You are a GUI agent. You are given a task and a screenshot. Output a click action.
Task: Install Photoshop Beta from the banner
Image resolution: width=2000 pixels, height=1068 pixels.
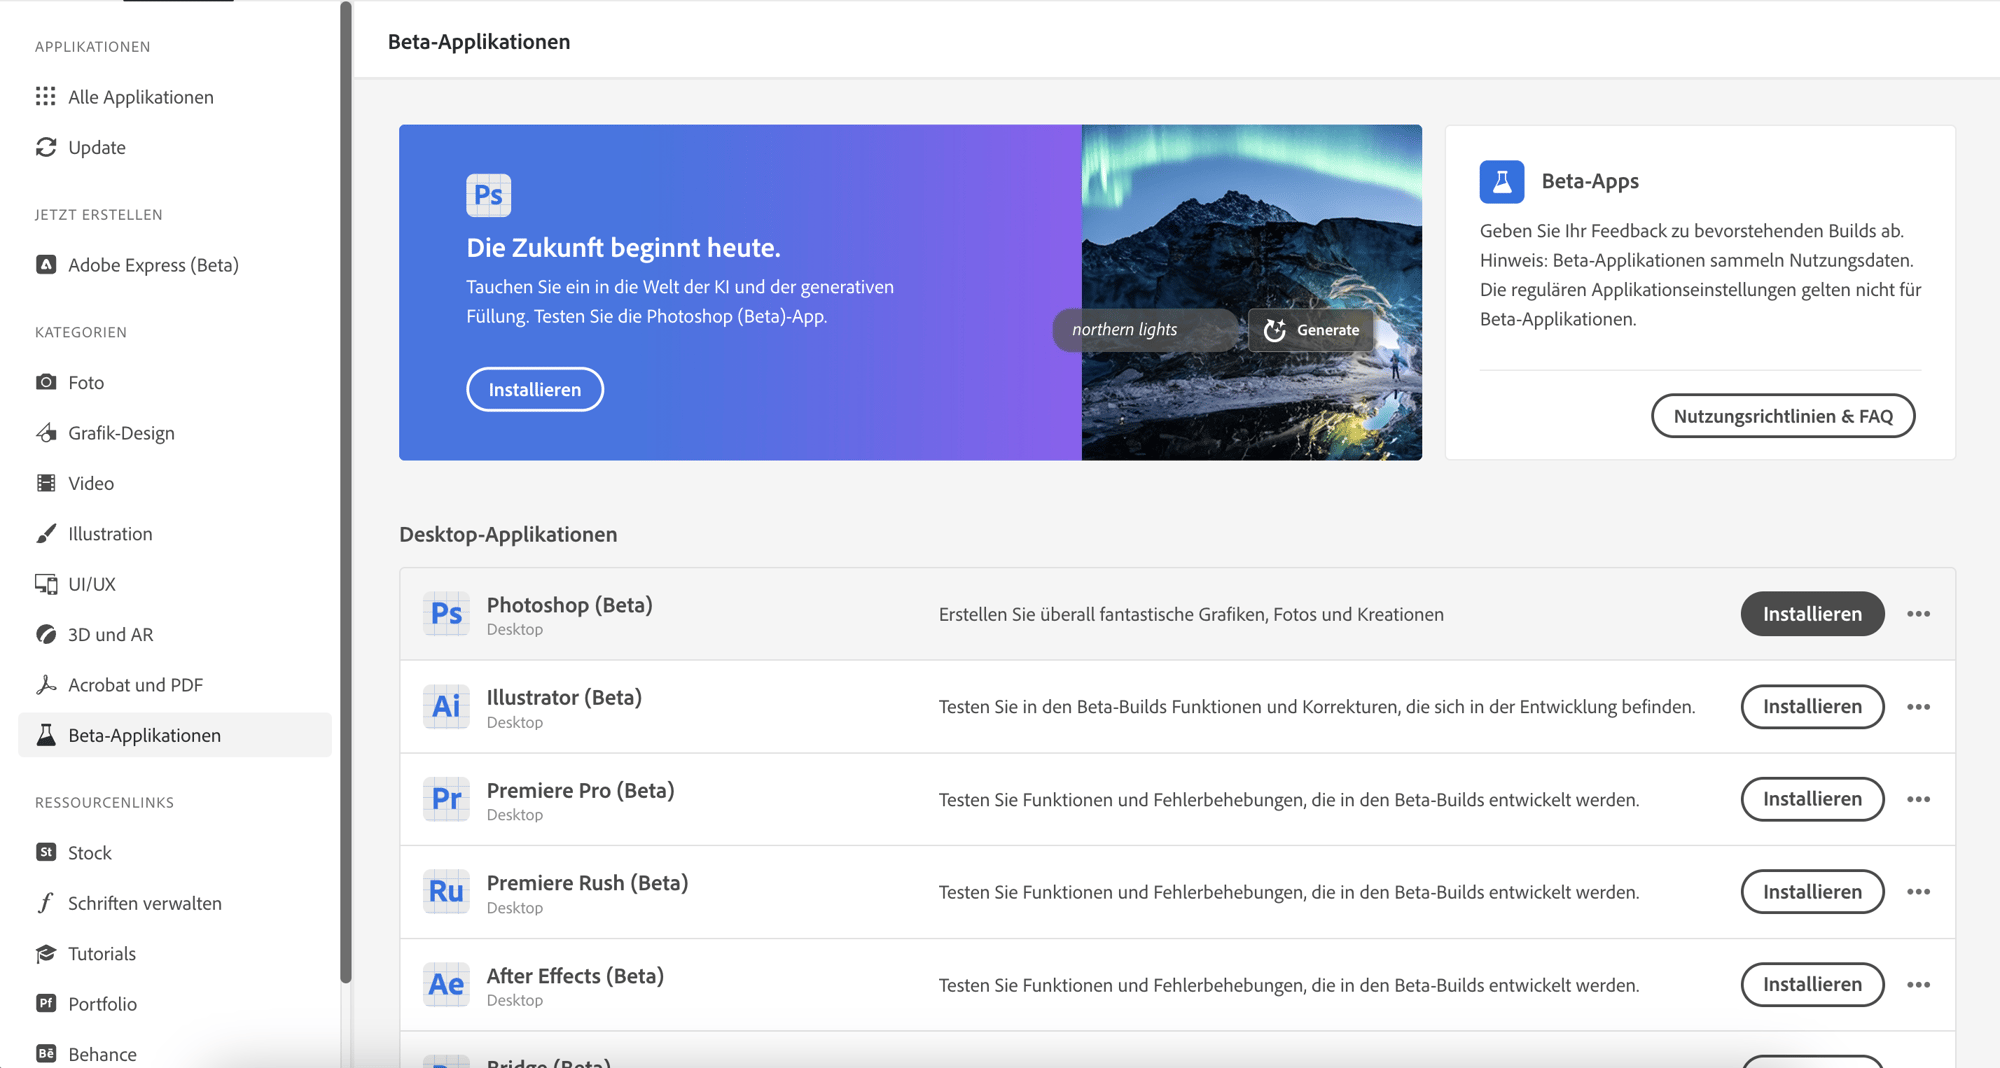pyautogui.click(x=535, y=389)
